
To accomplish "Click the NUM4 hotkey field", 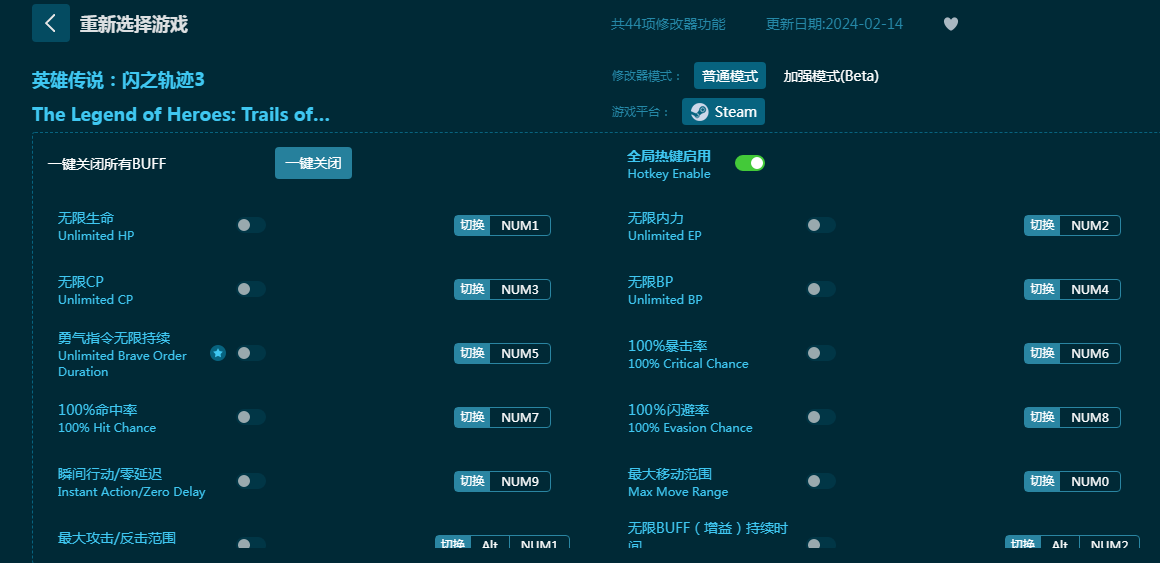I will (x=1090, y=289).
